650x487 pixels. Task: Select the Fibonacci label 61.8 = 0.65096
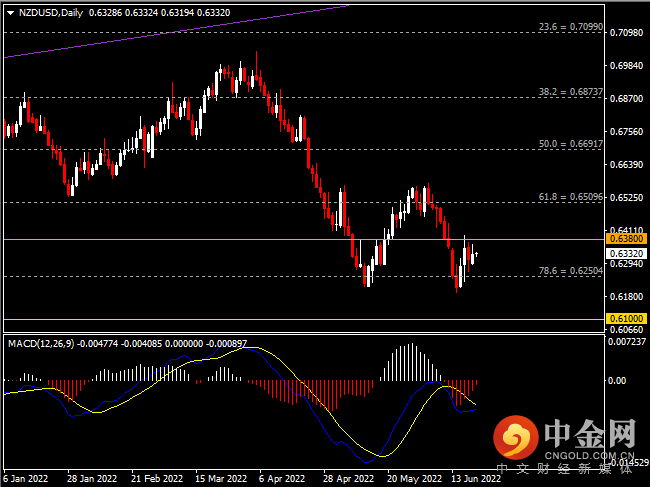point(570,197)
